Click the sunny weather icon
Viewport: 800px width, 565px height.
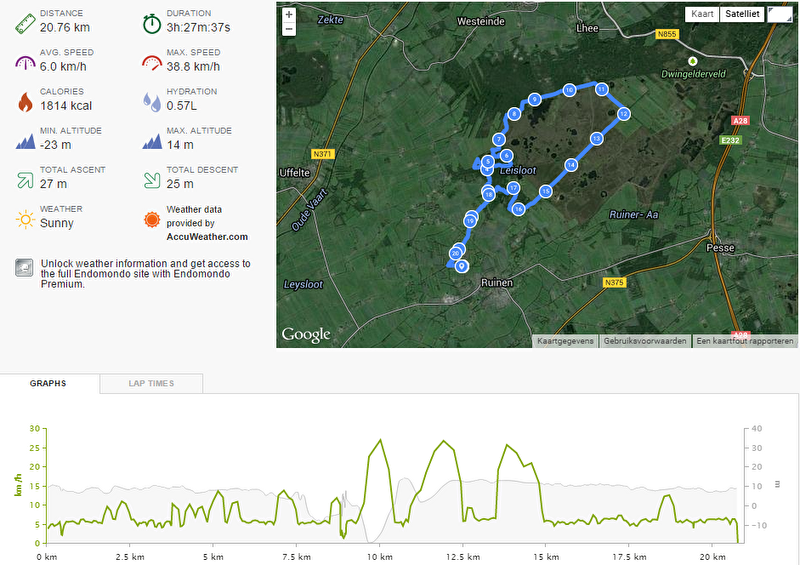tap(25, 219)
